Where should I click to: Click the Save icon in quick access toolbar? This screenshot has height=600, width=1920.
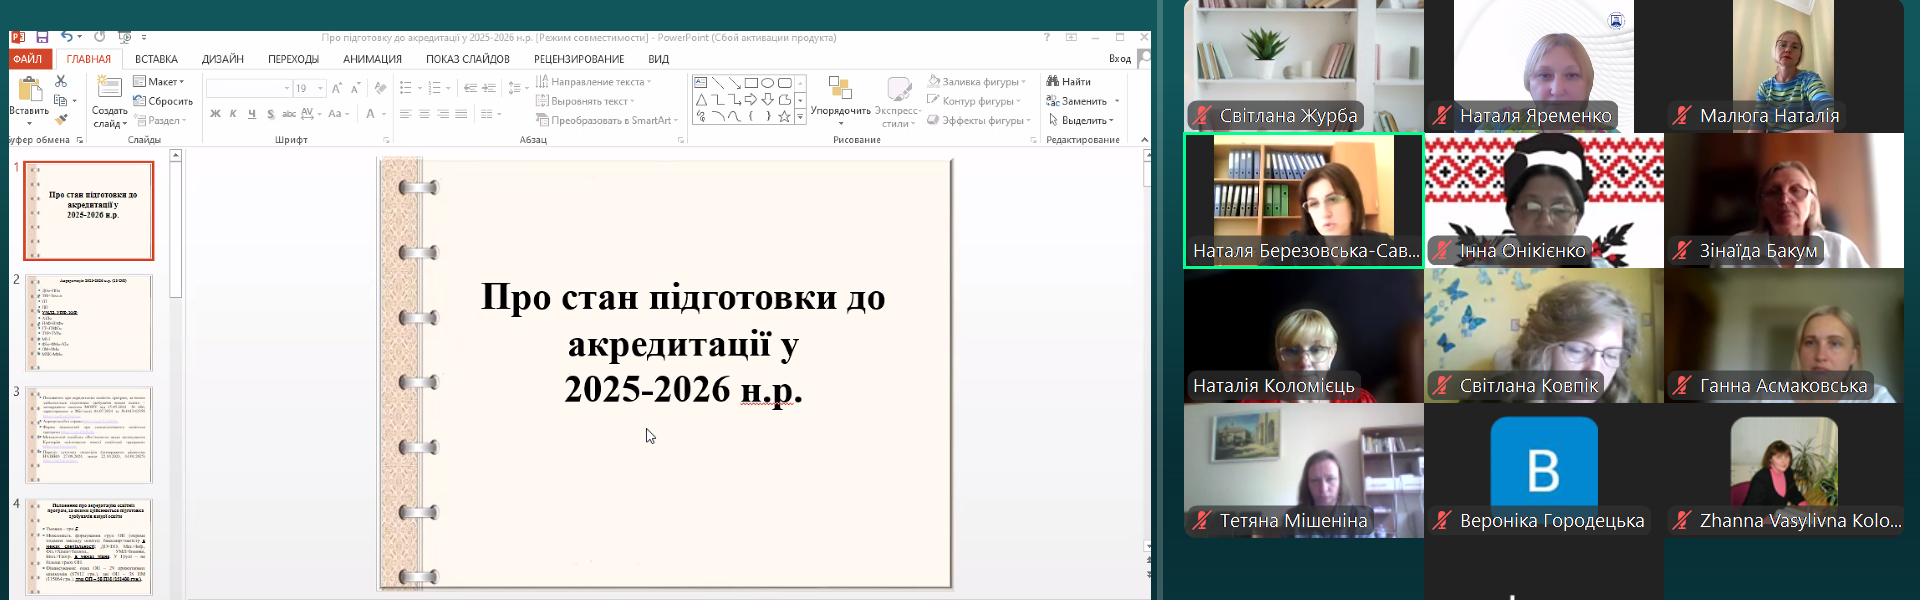42,37
